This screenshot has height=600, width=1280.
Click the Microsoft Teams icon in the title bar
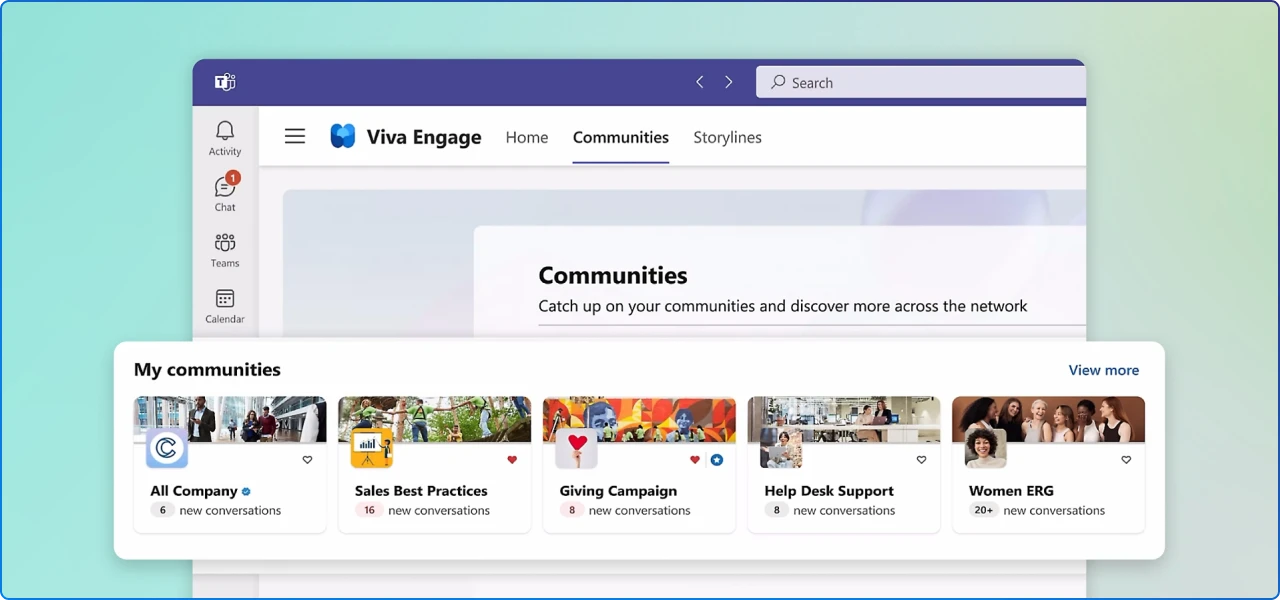(x=224, y=82)
